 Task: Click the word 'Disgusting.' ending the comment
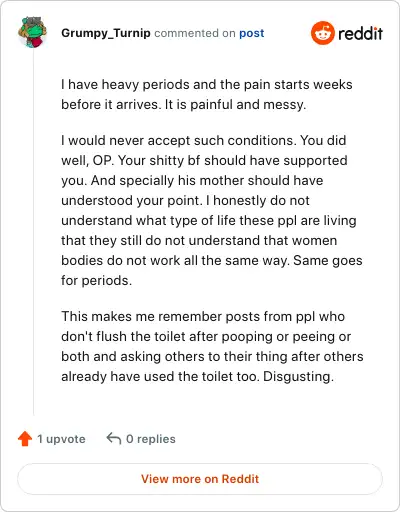(x=298, y=377)
